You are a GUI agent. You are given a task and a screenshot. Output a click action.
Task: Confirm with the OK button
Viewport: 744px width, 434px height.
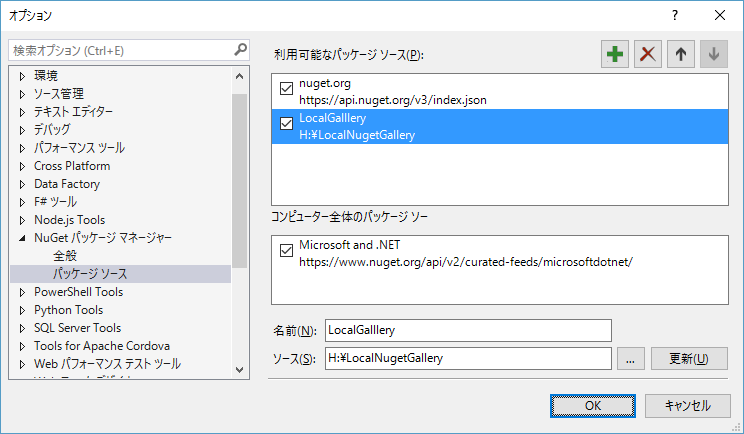point(593,406)
